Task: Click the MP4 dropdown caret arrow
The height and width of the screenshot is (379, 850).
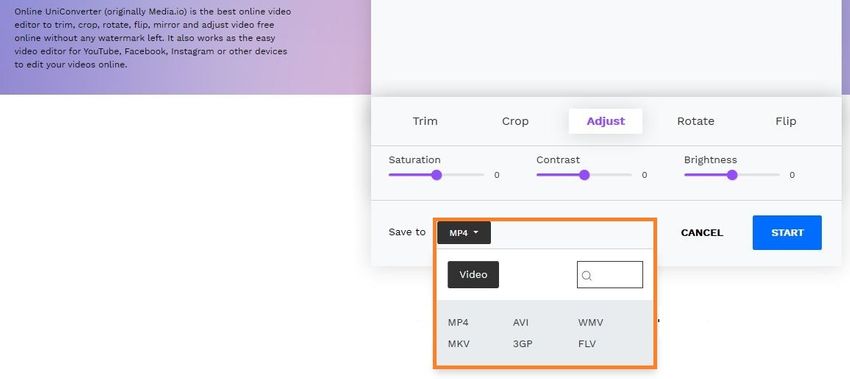Action: tap(476, 233)
